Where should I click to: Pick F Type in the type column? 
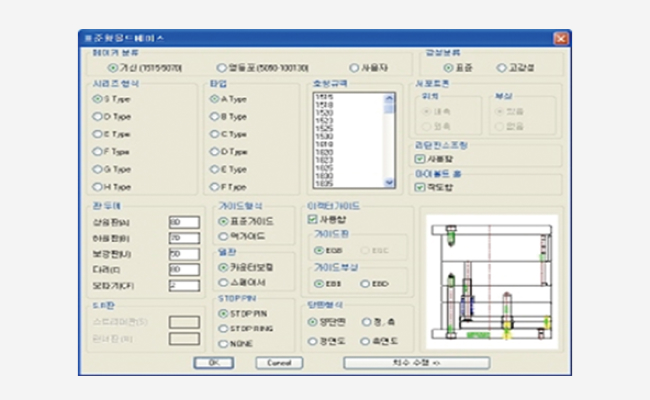pyautogui.click(x=215, y=187)
